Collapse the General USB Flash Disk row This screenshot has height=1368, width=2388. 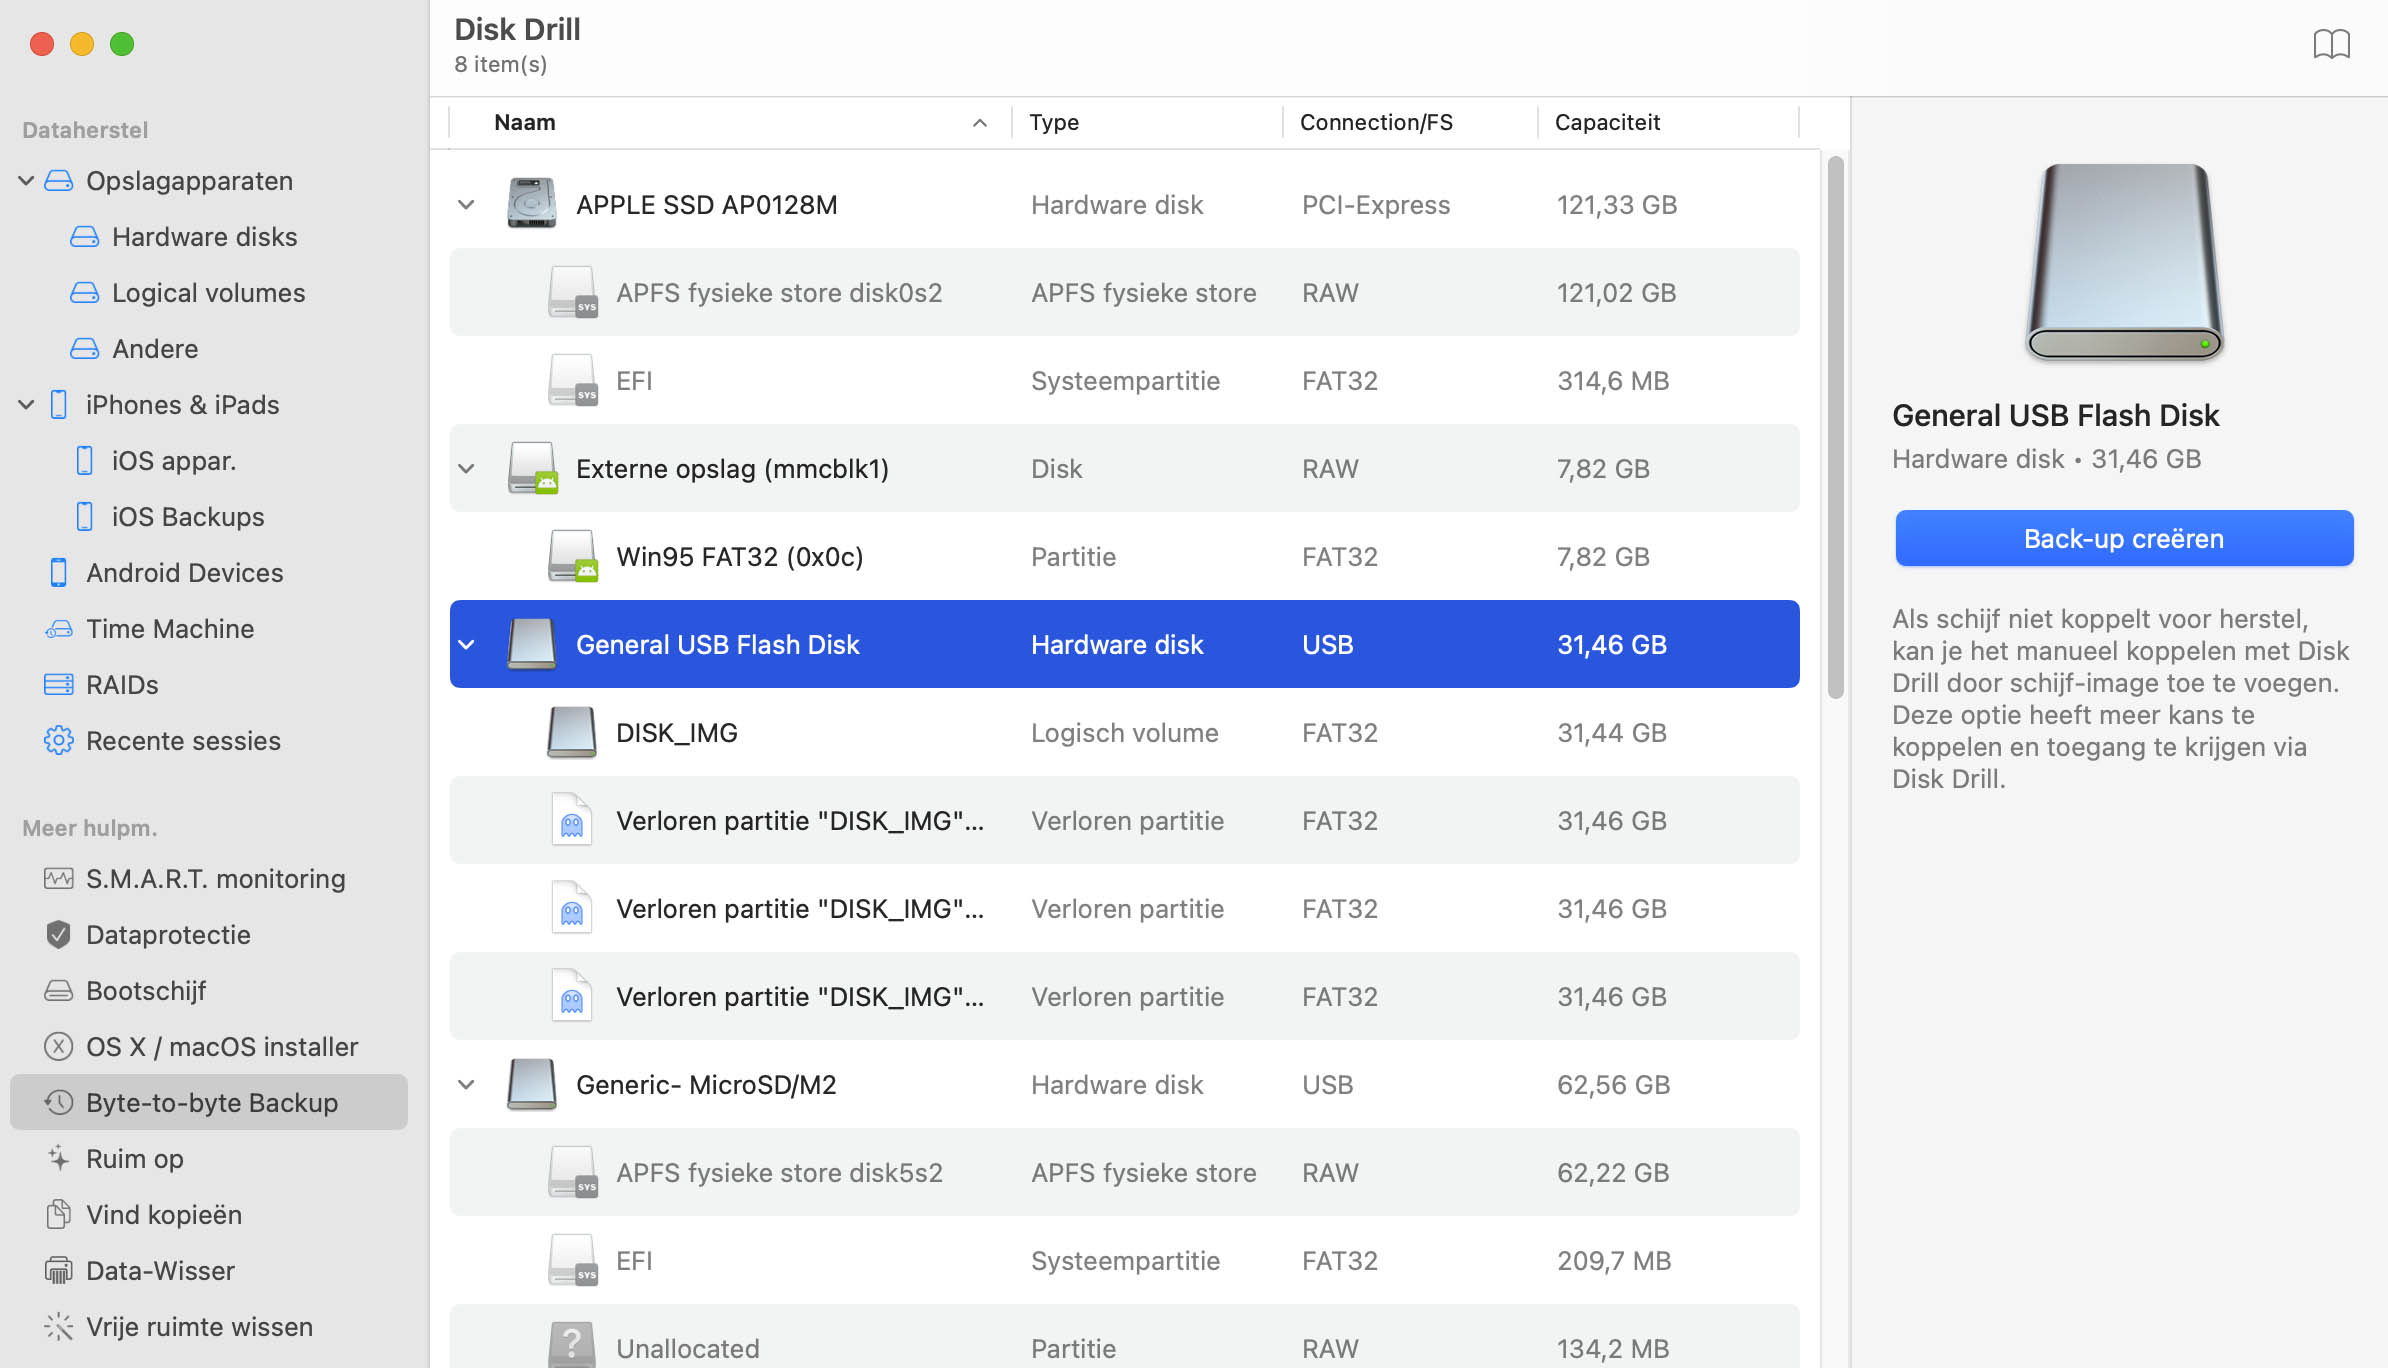(466, 645)
